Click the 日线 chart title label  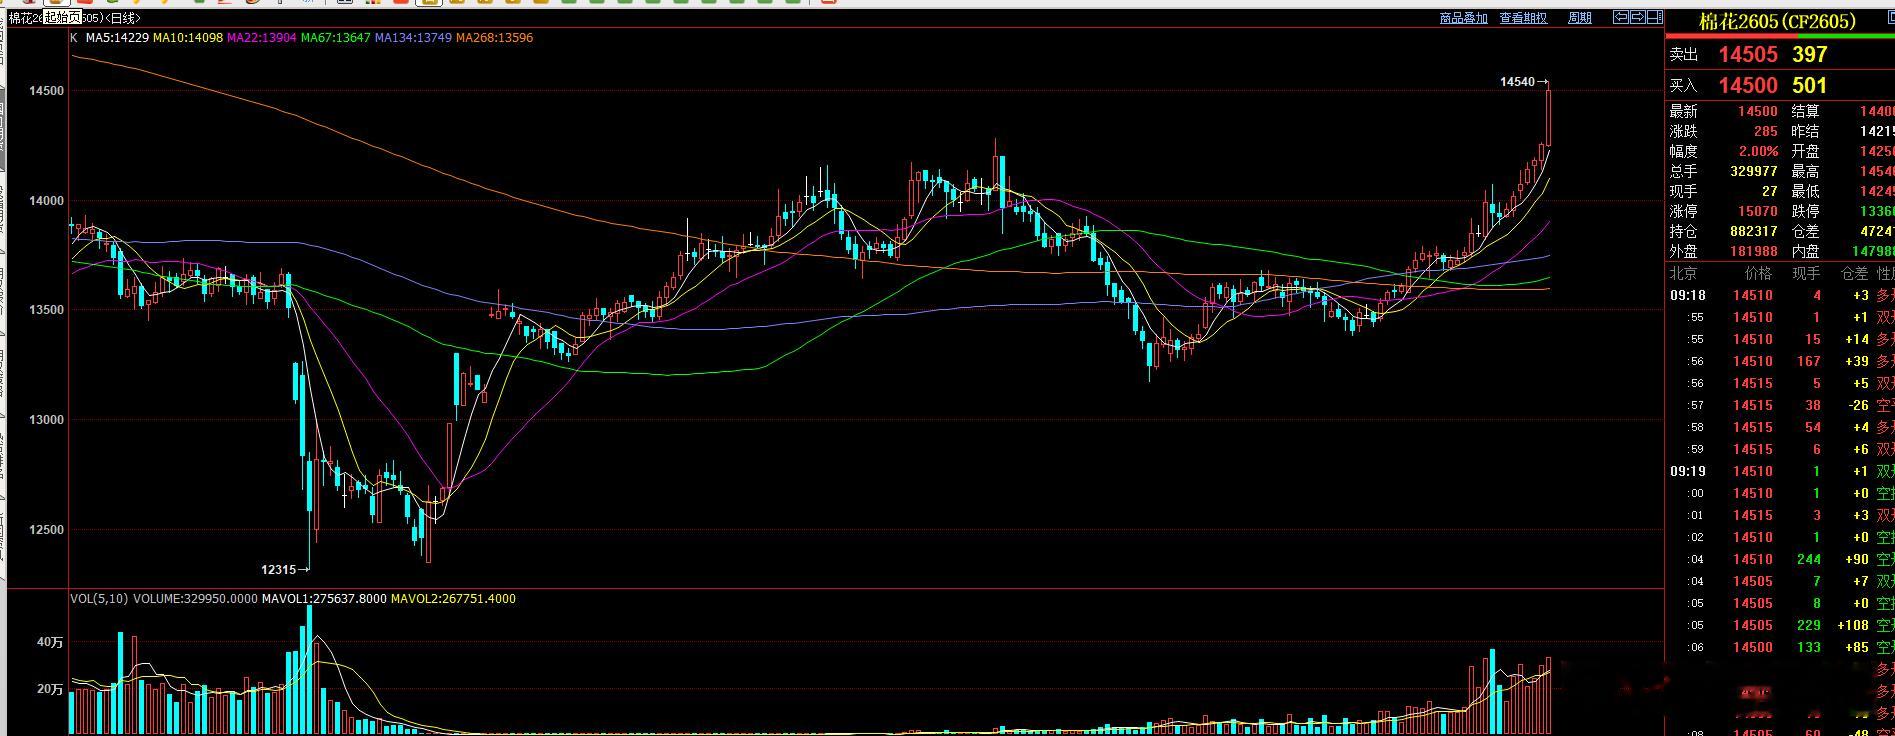tap(122, 18)
